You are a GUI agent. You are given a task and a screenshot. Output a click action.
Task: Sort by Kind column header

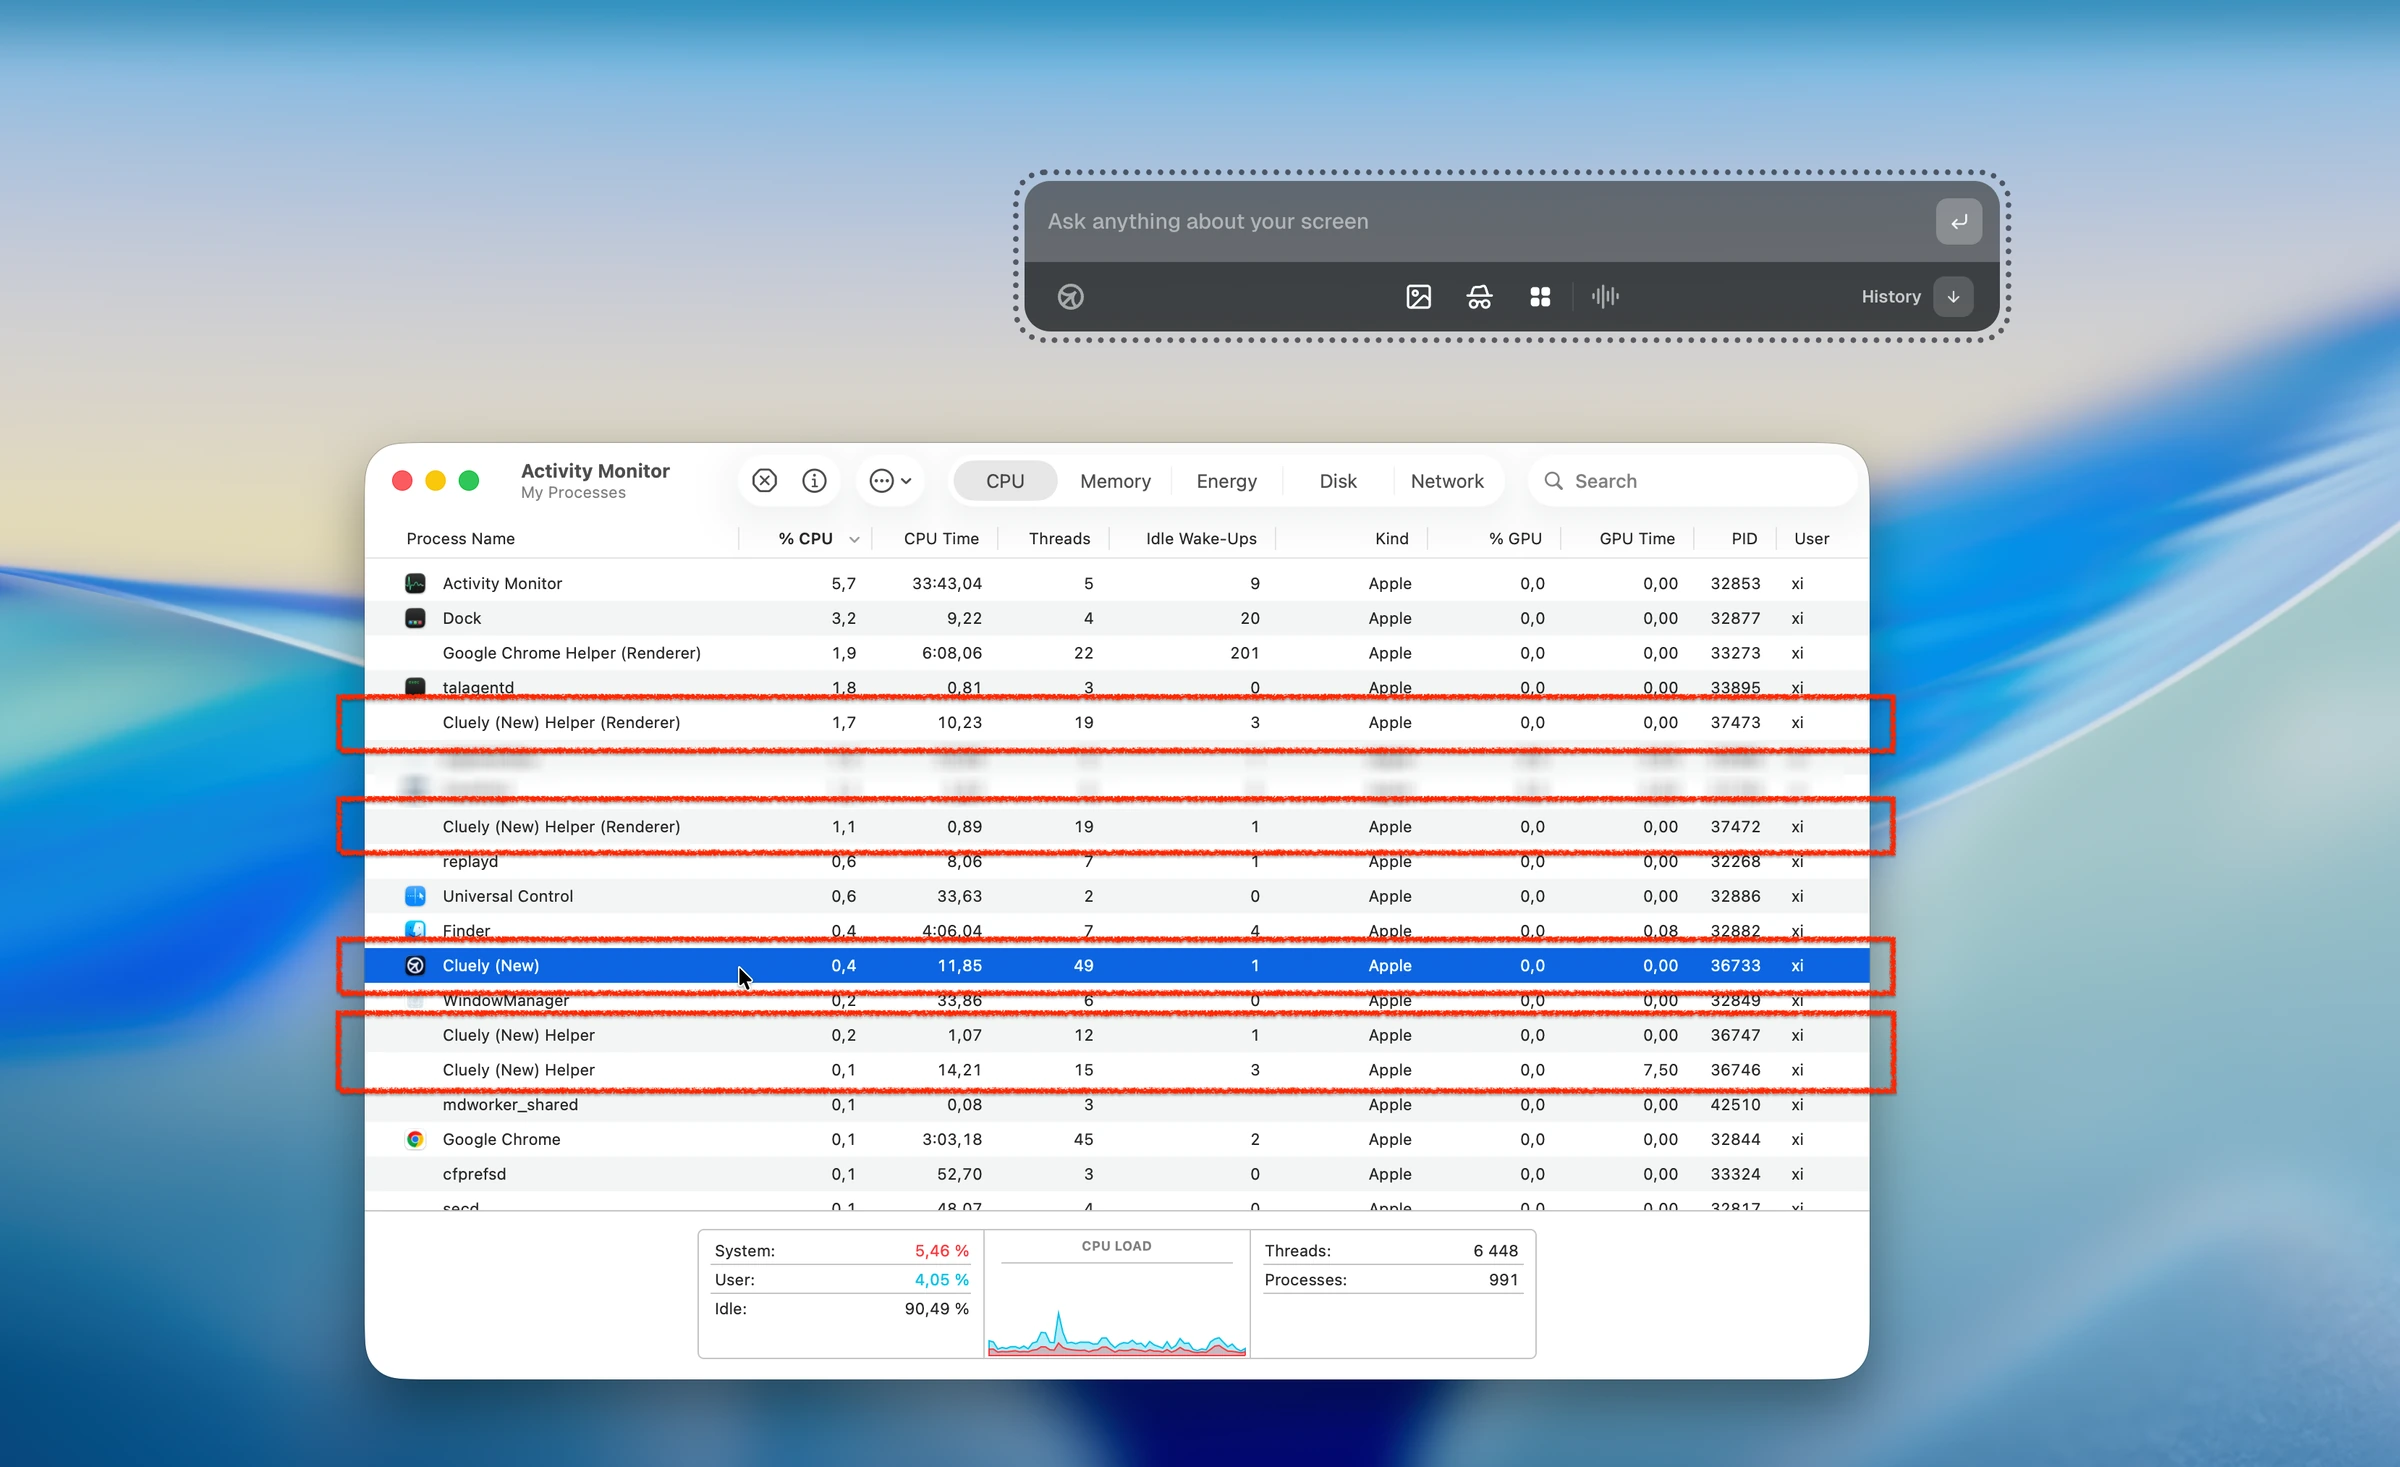[x=1391, y=539]
